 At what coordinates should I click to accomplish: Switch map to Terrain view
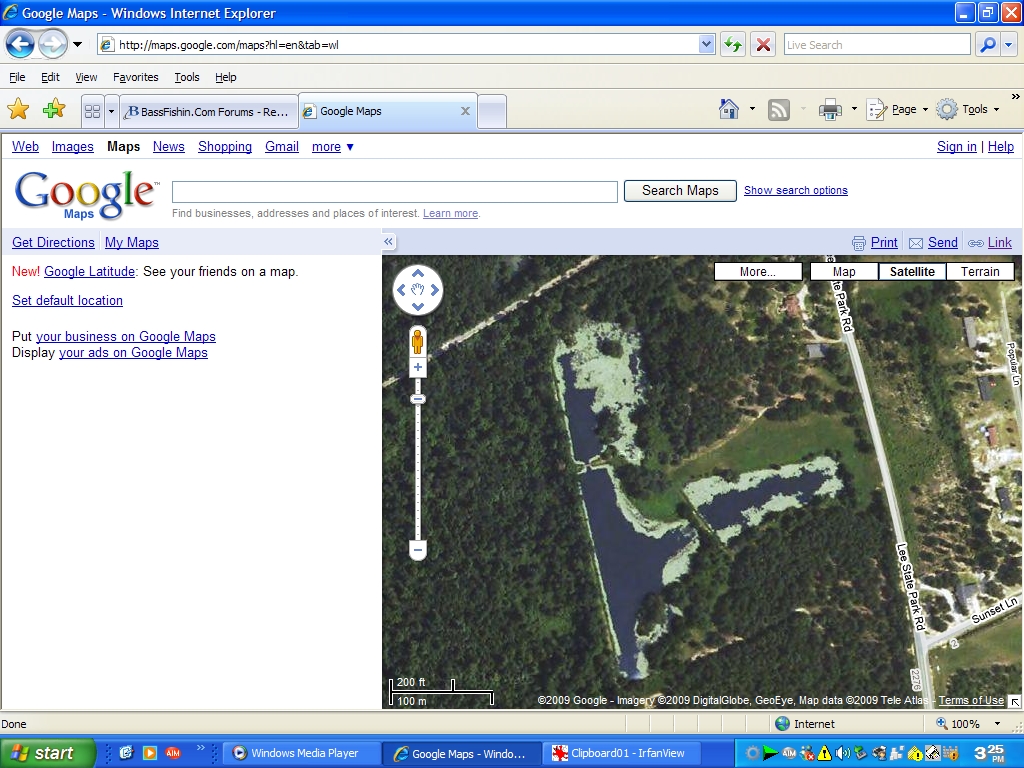pyautogui.click(x=980, y=271)
